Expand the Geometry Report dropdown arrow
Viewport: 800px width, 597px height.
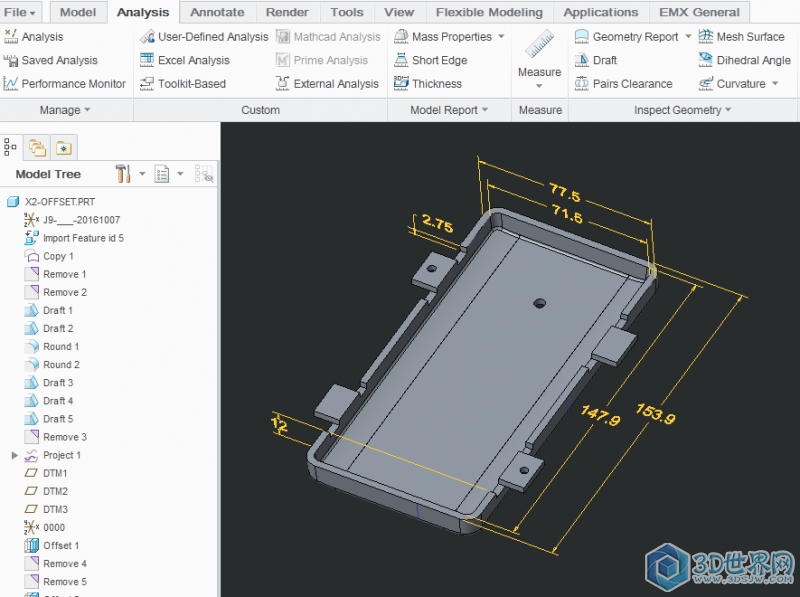(x=688, y=36)
